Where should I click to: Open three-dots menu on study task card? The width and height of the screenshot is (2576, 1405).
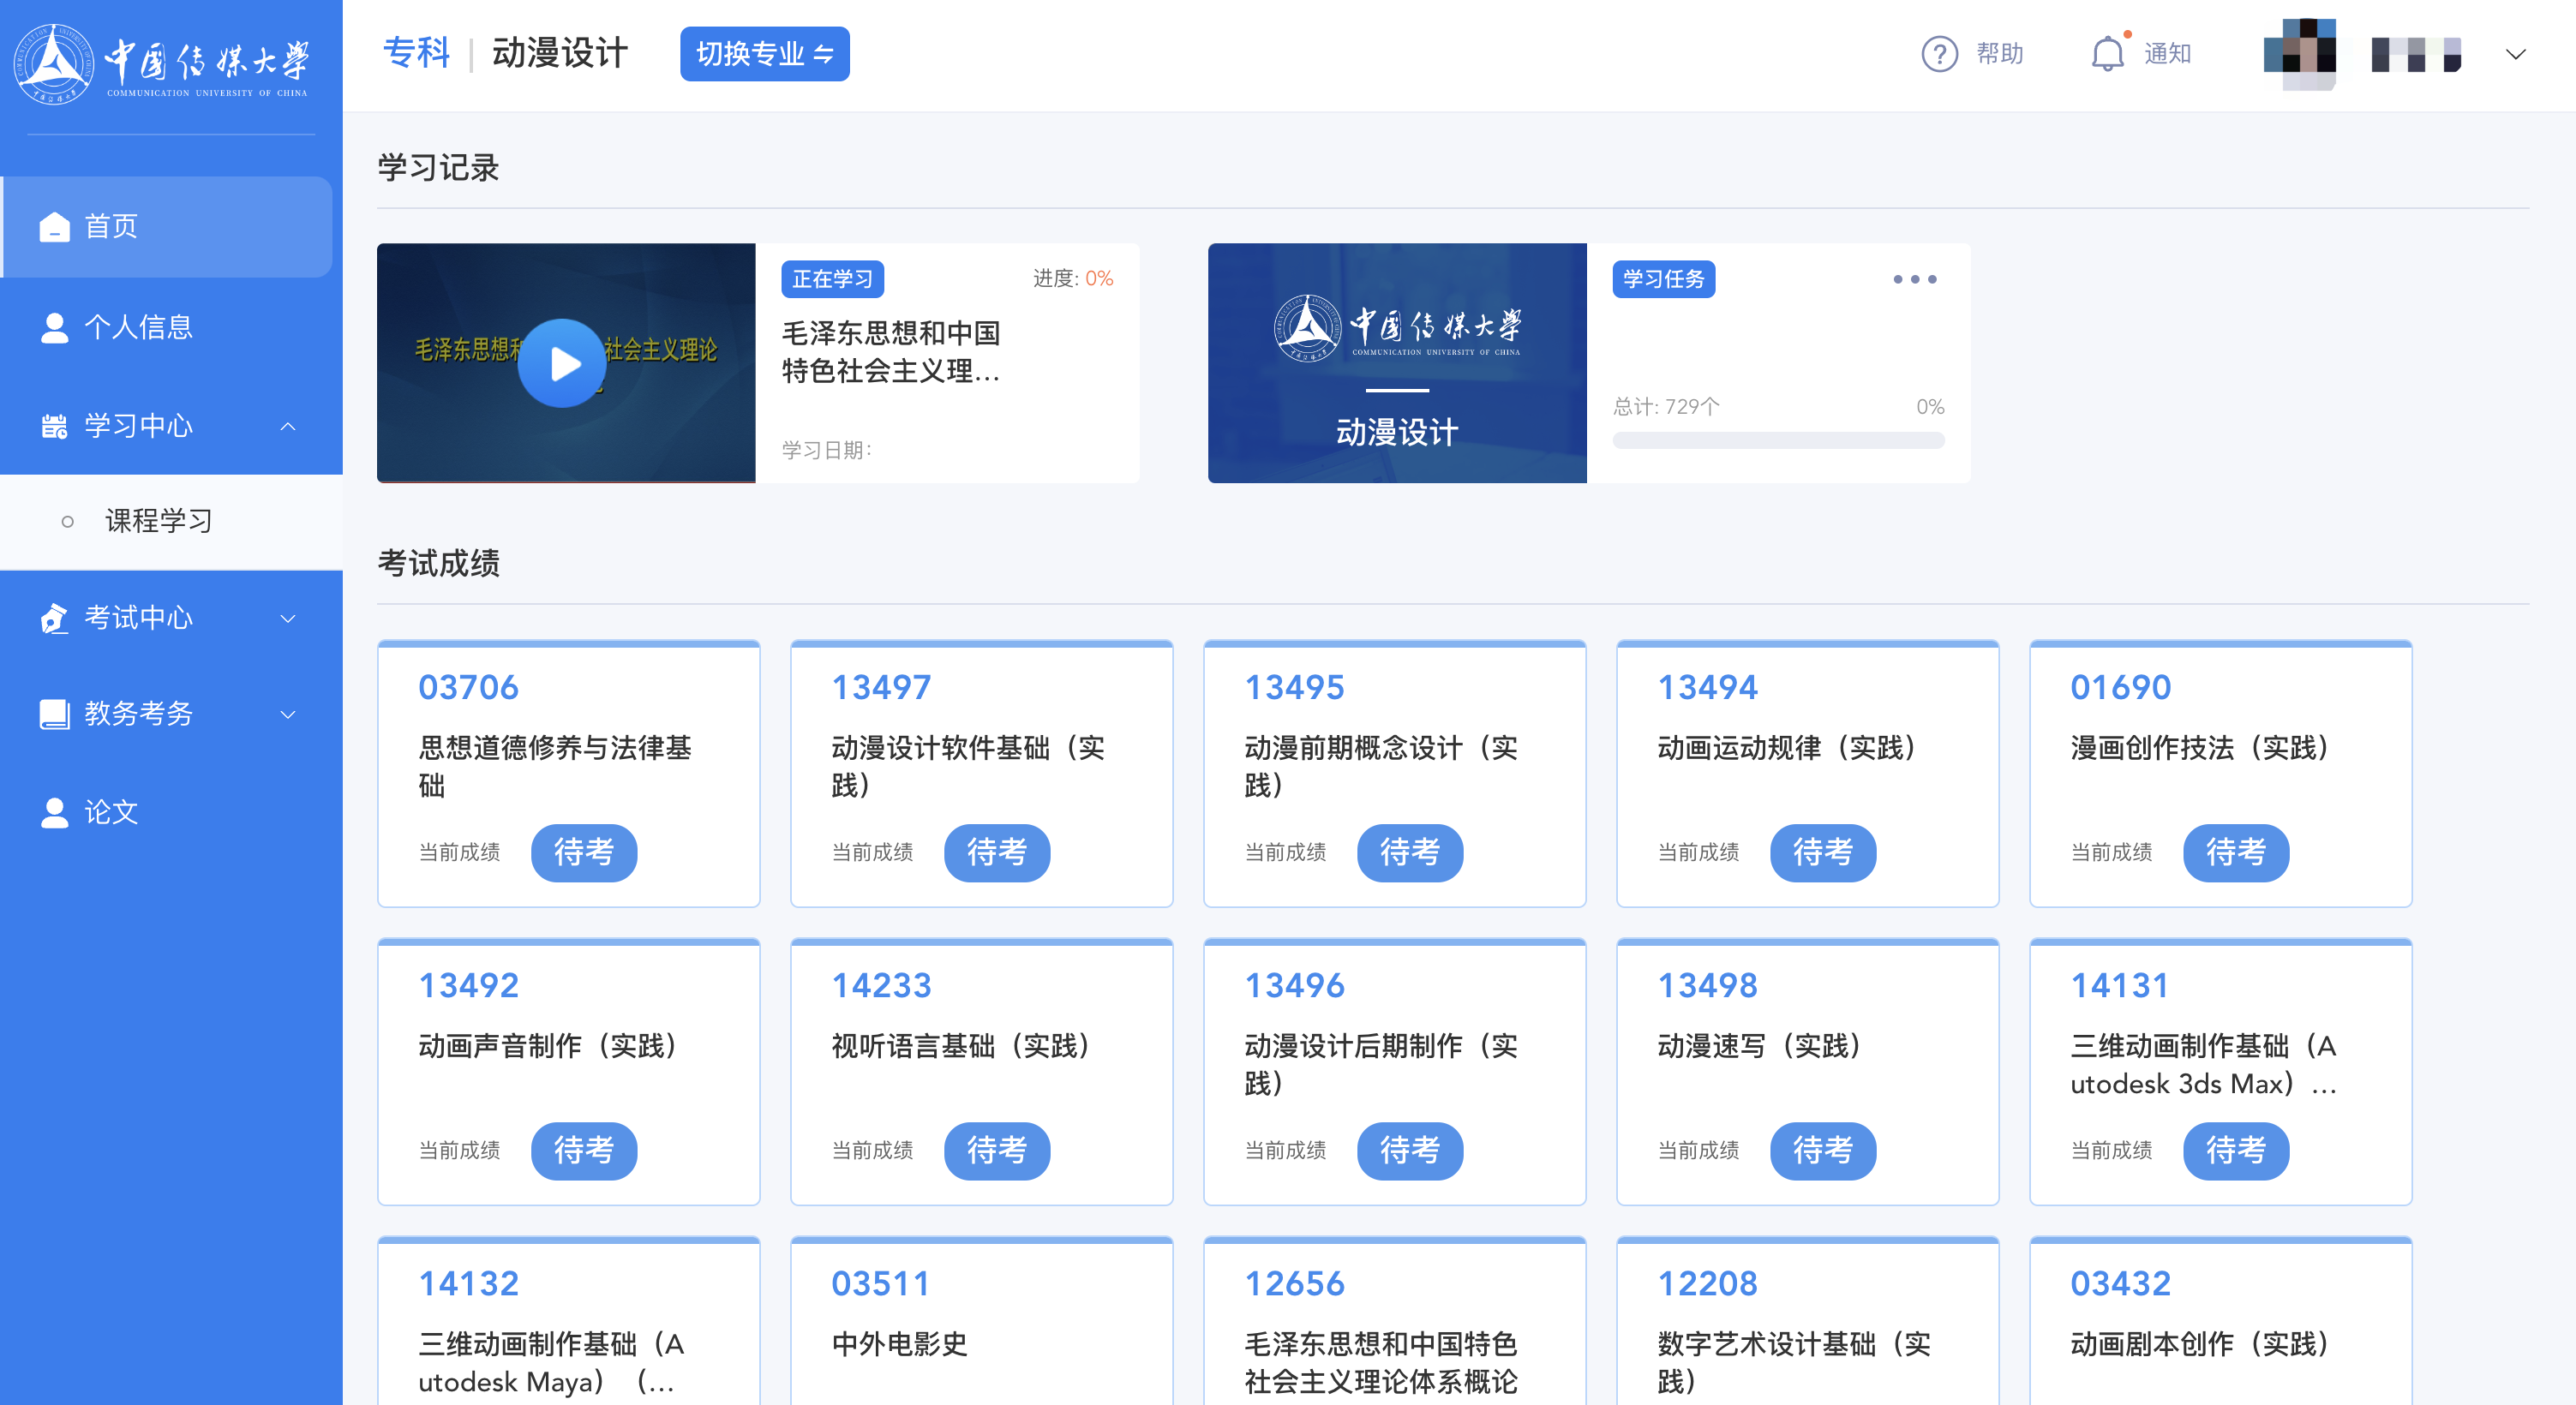coord(1914,279)
